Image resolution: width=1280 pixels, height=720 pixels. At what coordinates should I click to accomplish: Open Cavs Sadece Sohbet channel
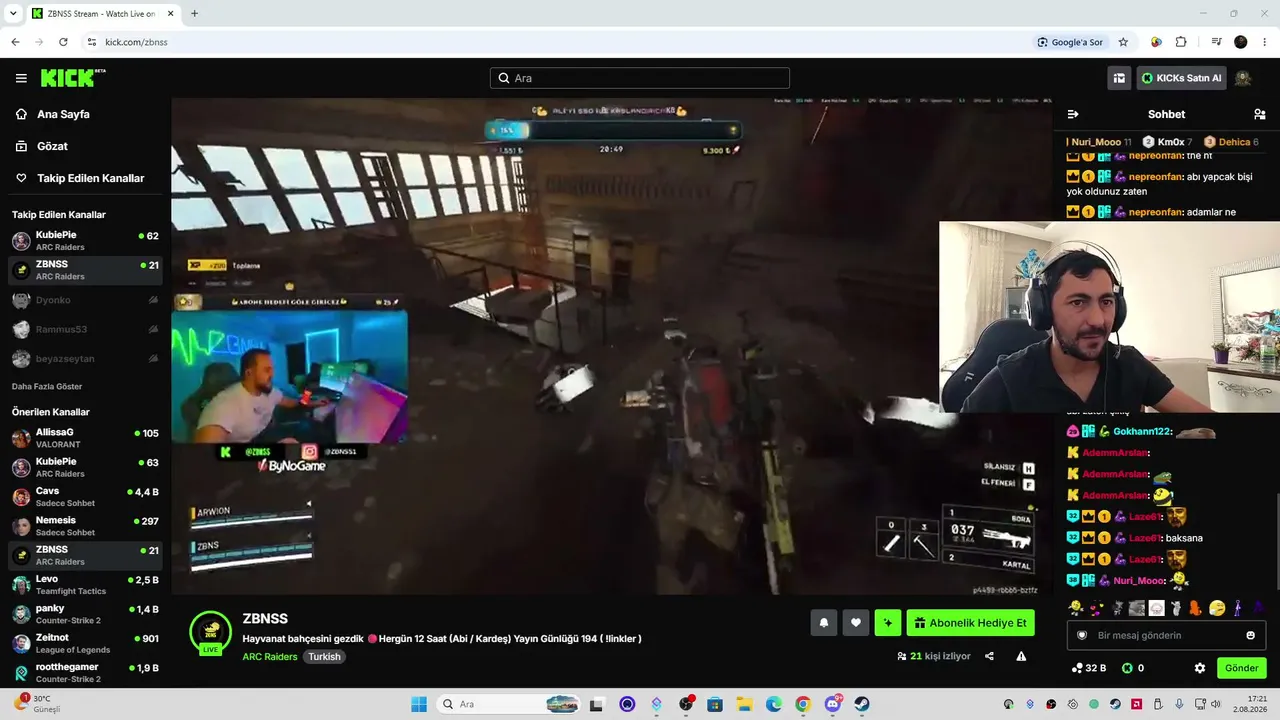click(x=85, y=497)
